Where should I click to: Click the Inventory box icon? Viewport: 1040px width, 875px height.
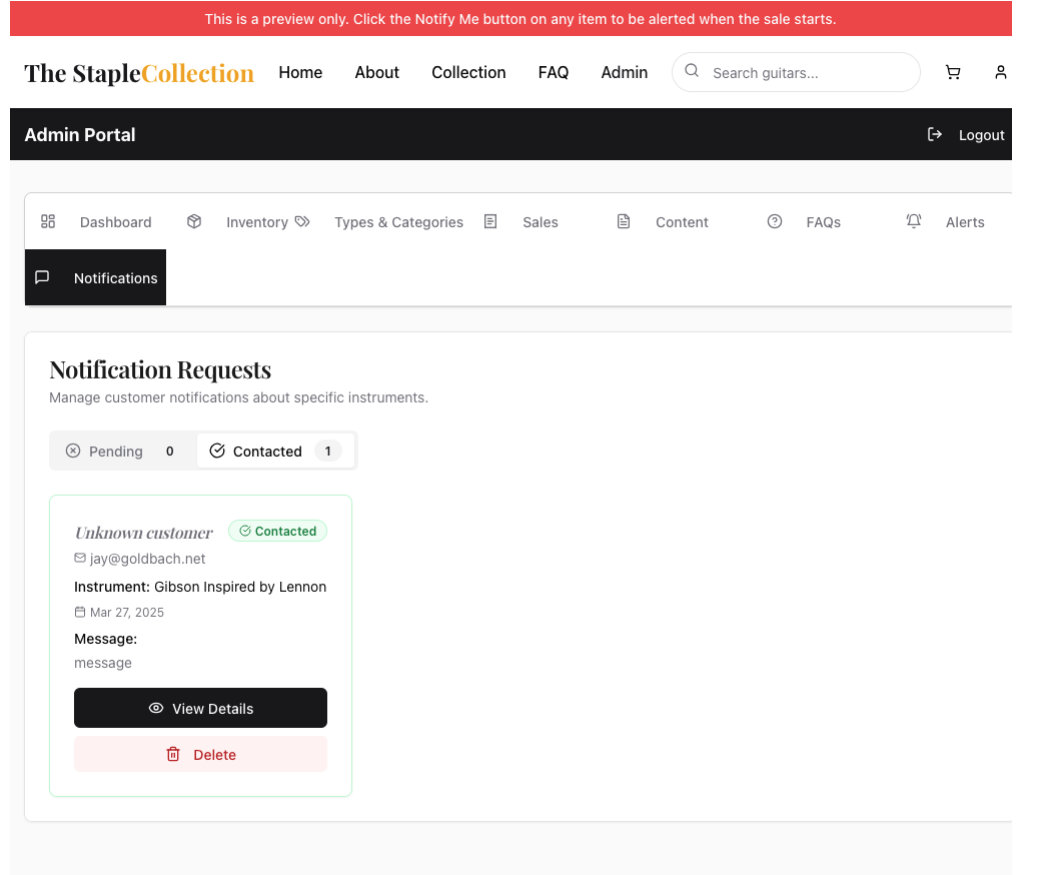click(194, 222)
